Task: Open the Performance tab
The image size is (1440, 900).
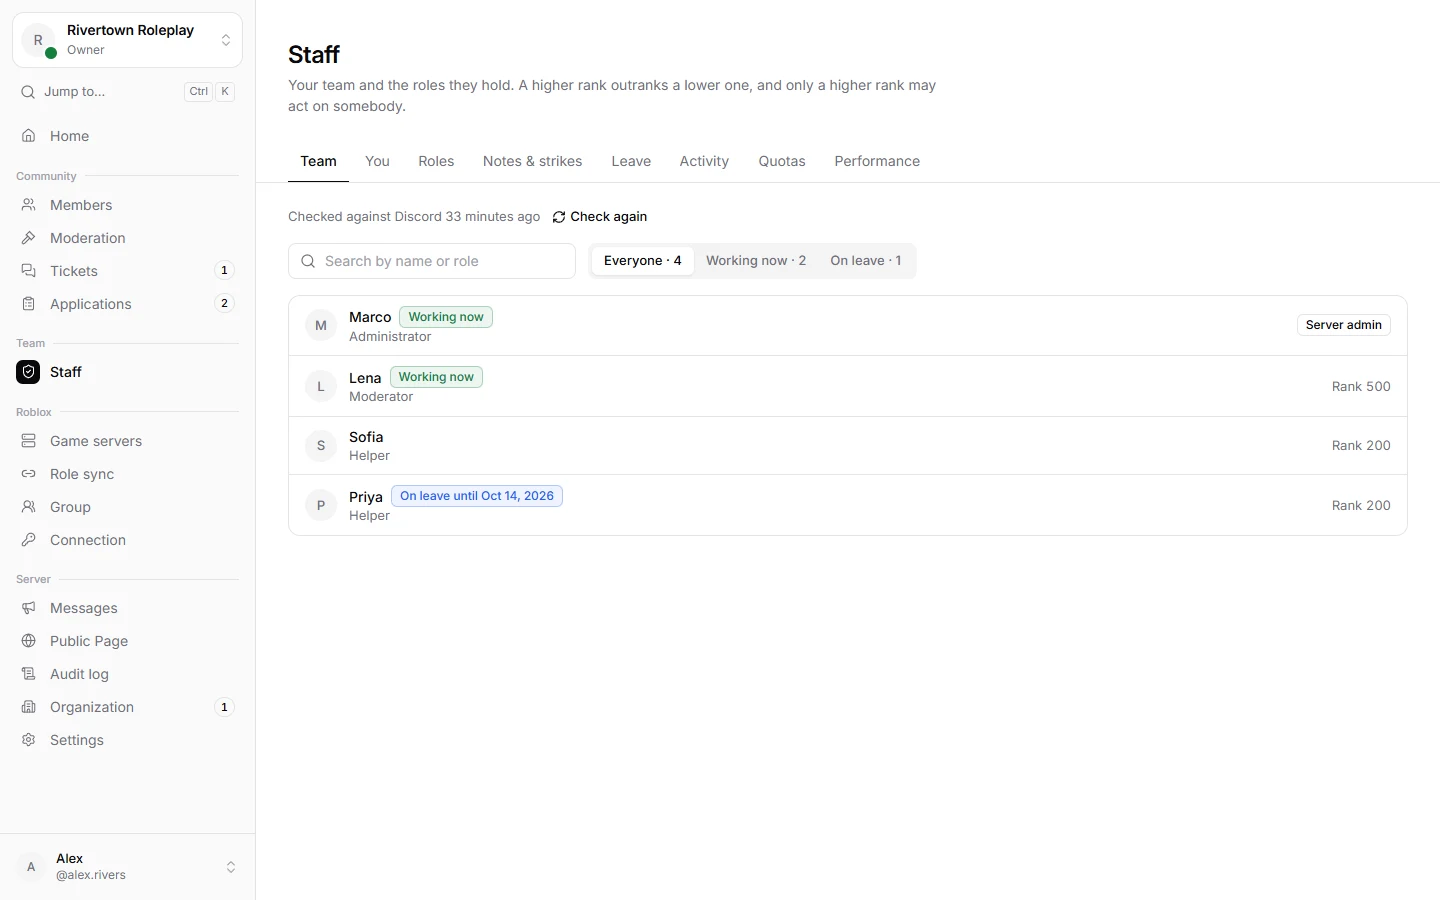Action: pos(877,161)
